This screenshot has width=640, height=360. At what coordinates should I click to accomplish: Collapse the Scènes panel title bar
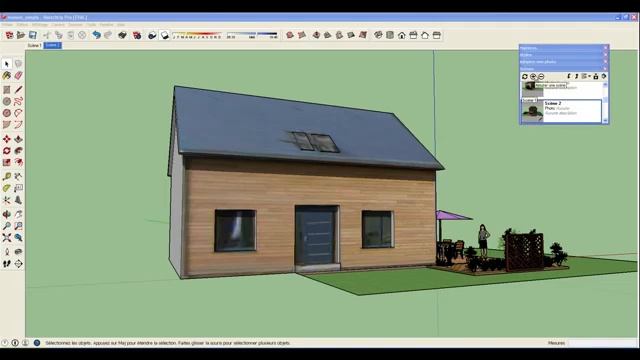(561, 69)
